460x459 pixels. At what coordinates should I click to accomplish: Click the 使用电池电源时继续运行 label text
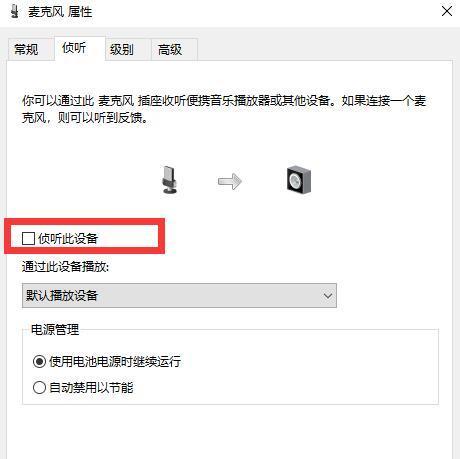pos(115,361)
